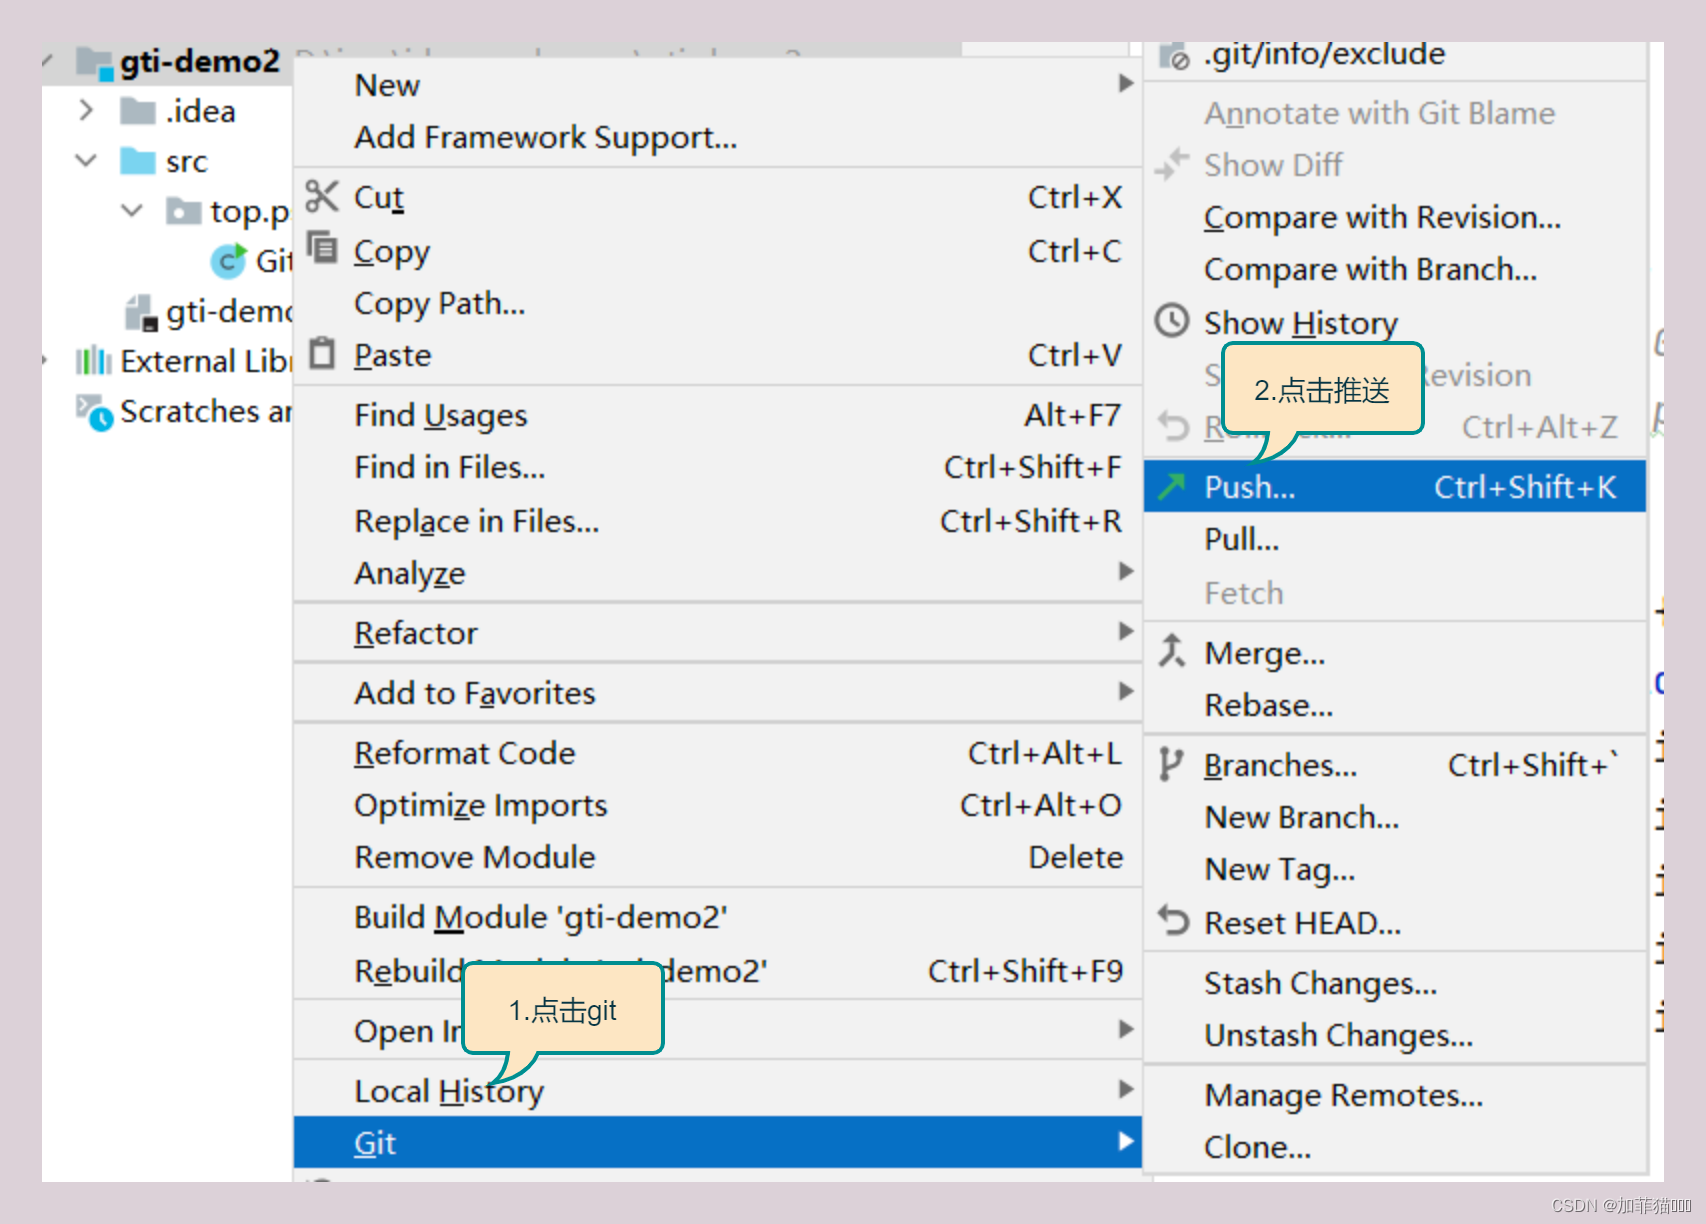Click the Scratches and Consoles icon
1706x1224 pixels.
point(94,411)
